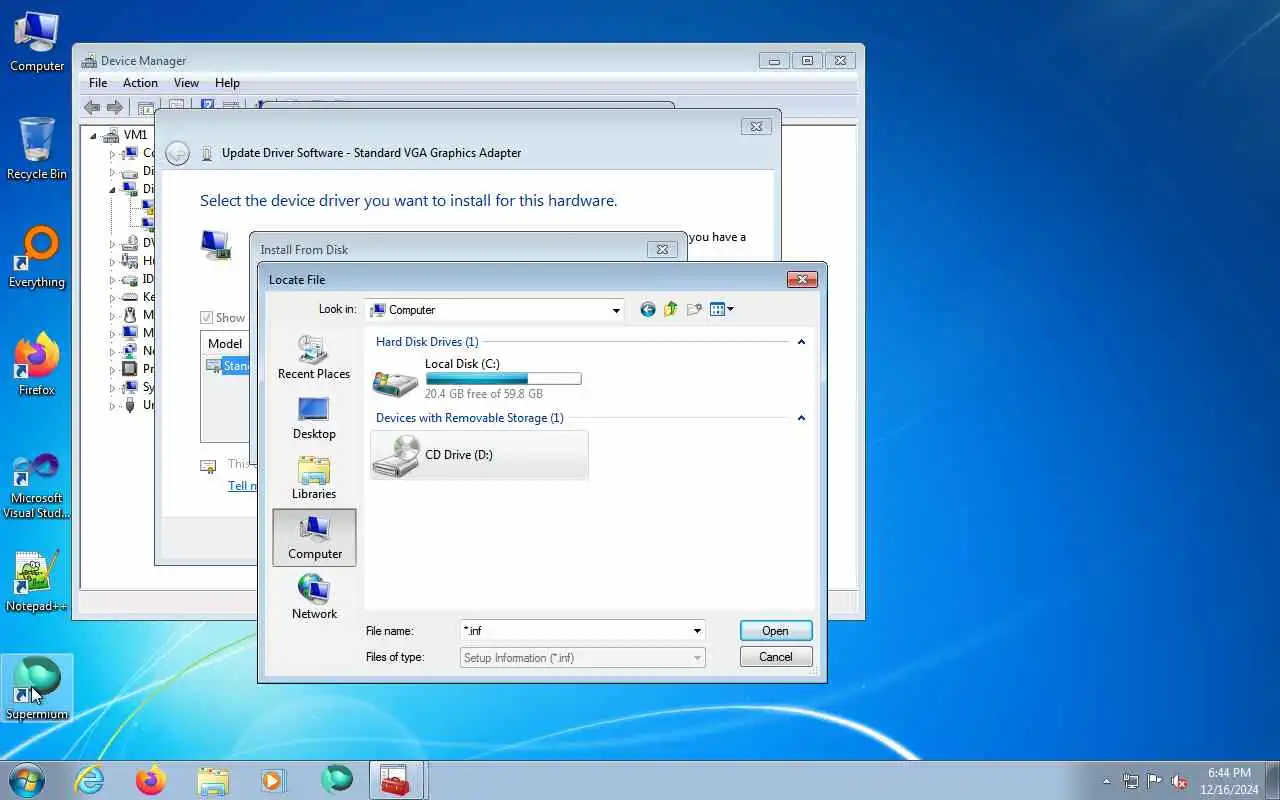Click the wizard Back arrow in Update Driver Software
The image size is (1280, 800).
click(x=177, y=153)
